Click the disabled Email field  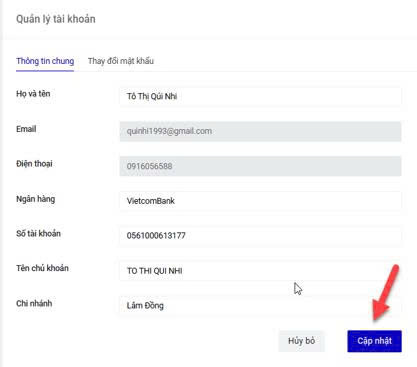pos(260,131)
